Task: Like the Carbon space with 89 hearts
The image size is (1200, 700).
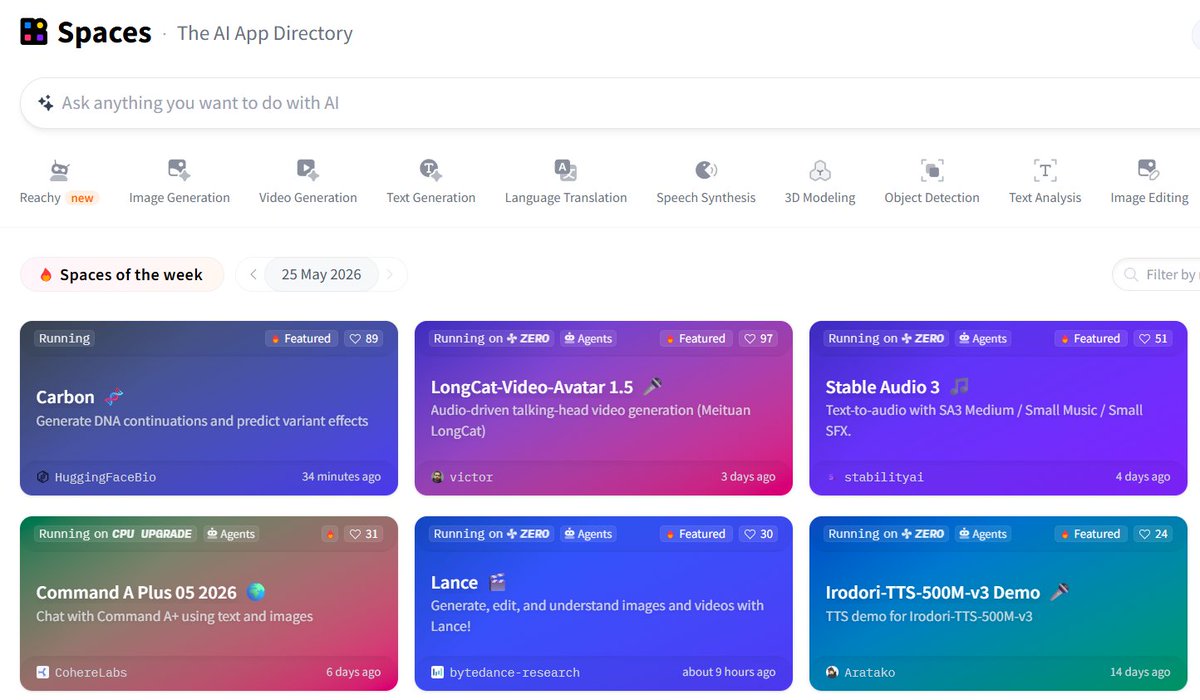Action: [x=363, y=339]
